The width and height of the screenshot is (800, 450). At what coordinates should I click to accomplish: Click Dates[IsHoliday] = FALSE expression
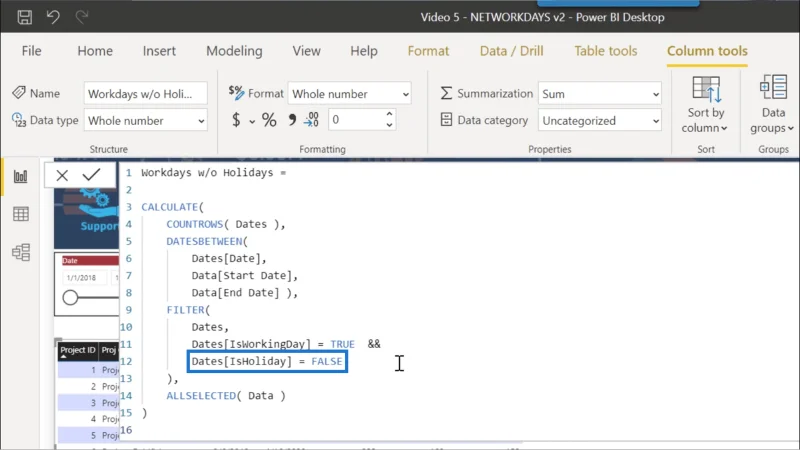pyautogui.click(x=267, y=361)
